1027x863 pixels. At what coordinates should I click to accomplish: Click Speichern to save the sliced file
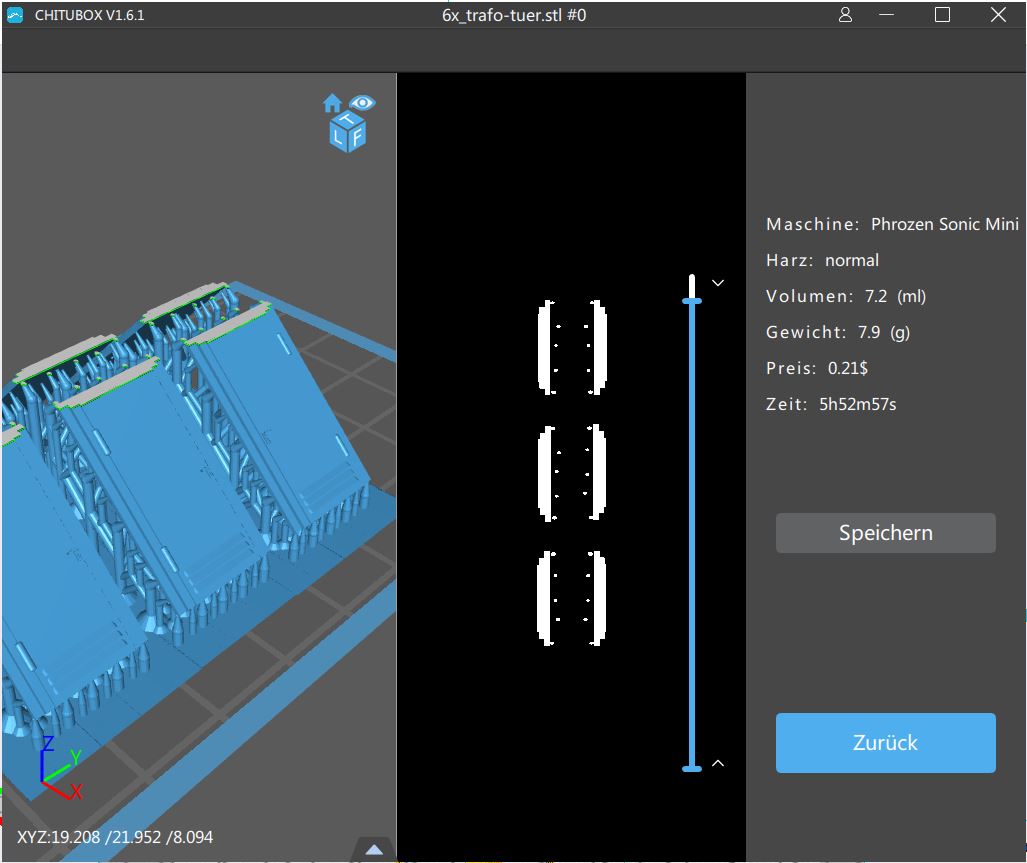[x=886, y=533]
